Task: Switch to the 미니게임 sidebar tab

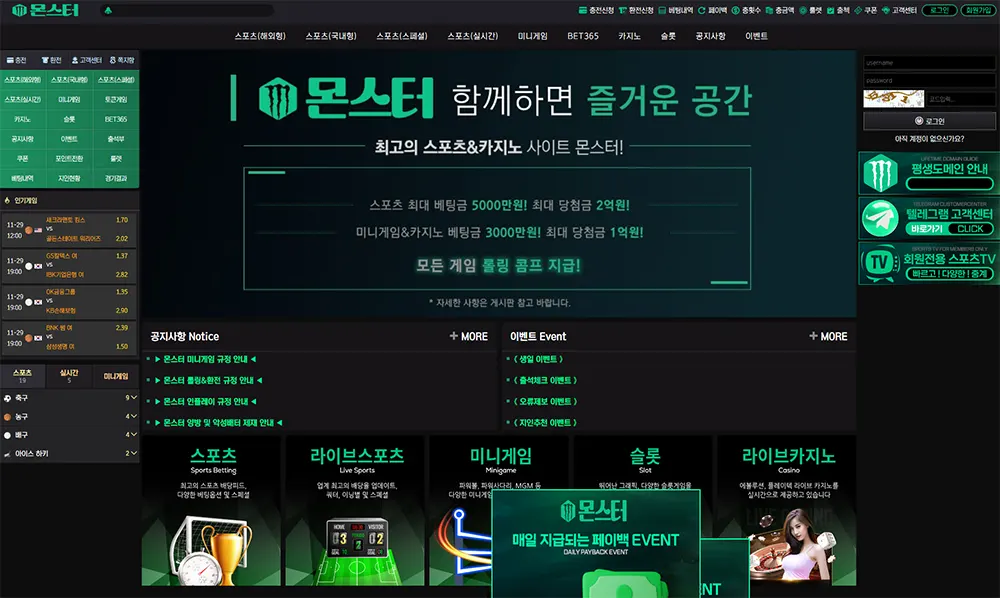Action: click(116, 376)
